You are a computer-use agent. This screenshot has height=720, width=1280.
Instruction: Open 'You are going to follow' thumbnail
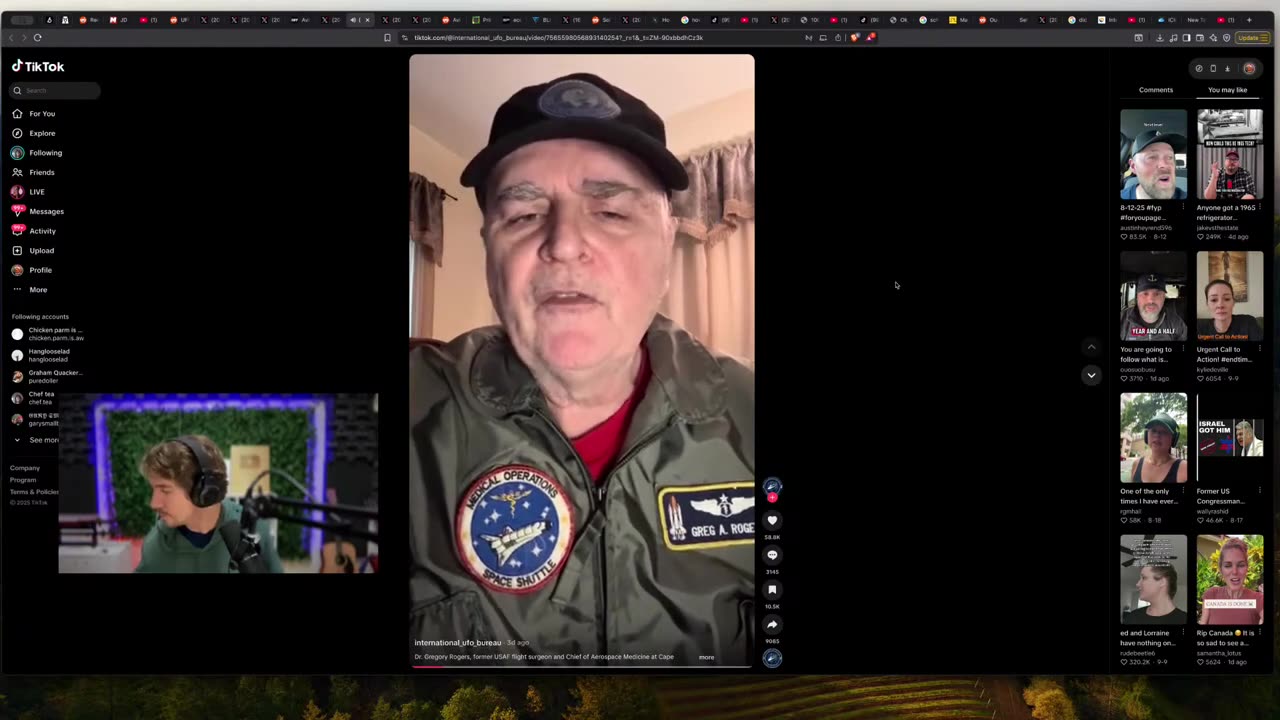[x=1154, y=296]
